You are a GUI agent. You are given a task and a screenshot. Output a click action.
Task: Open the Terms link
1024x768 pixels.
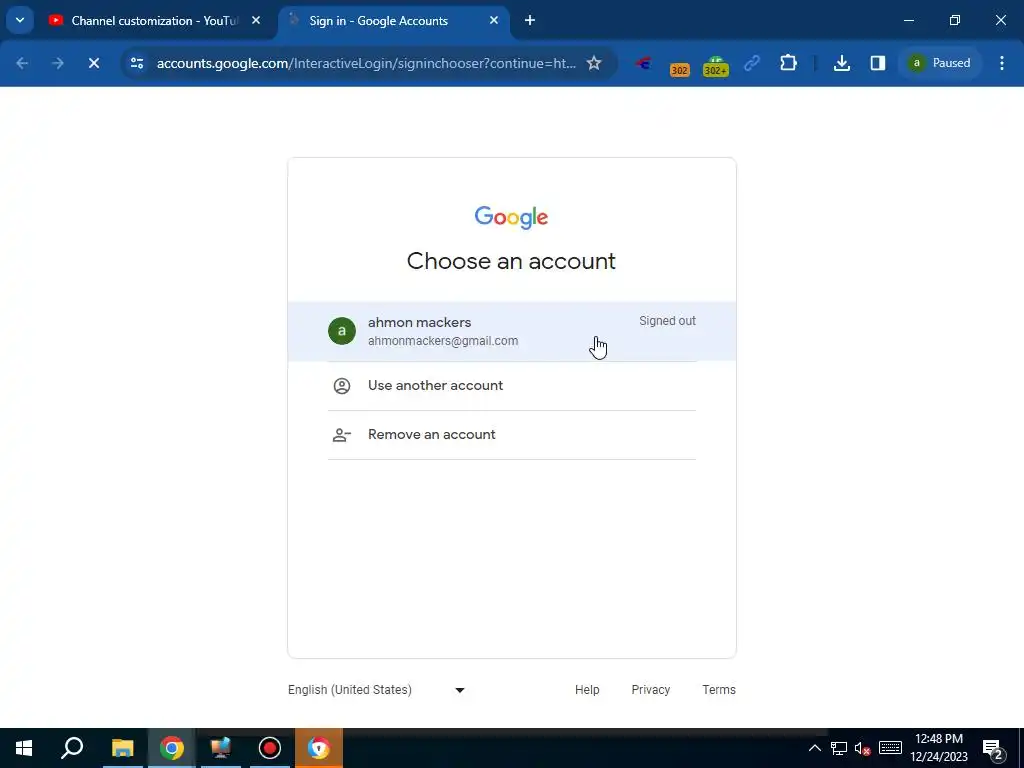coord(719,690)
